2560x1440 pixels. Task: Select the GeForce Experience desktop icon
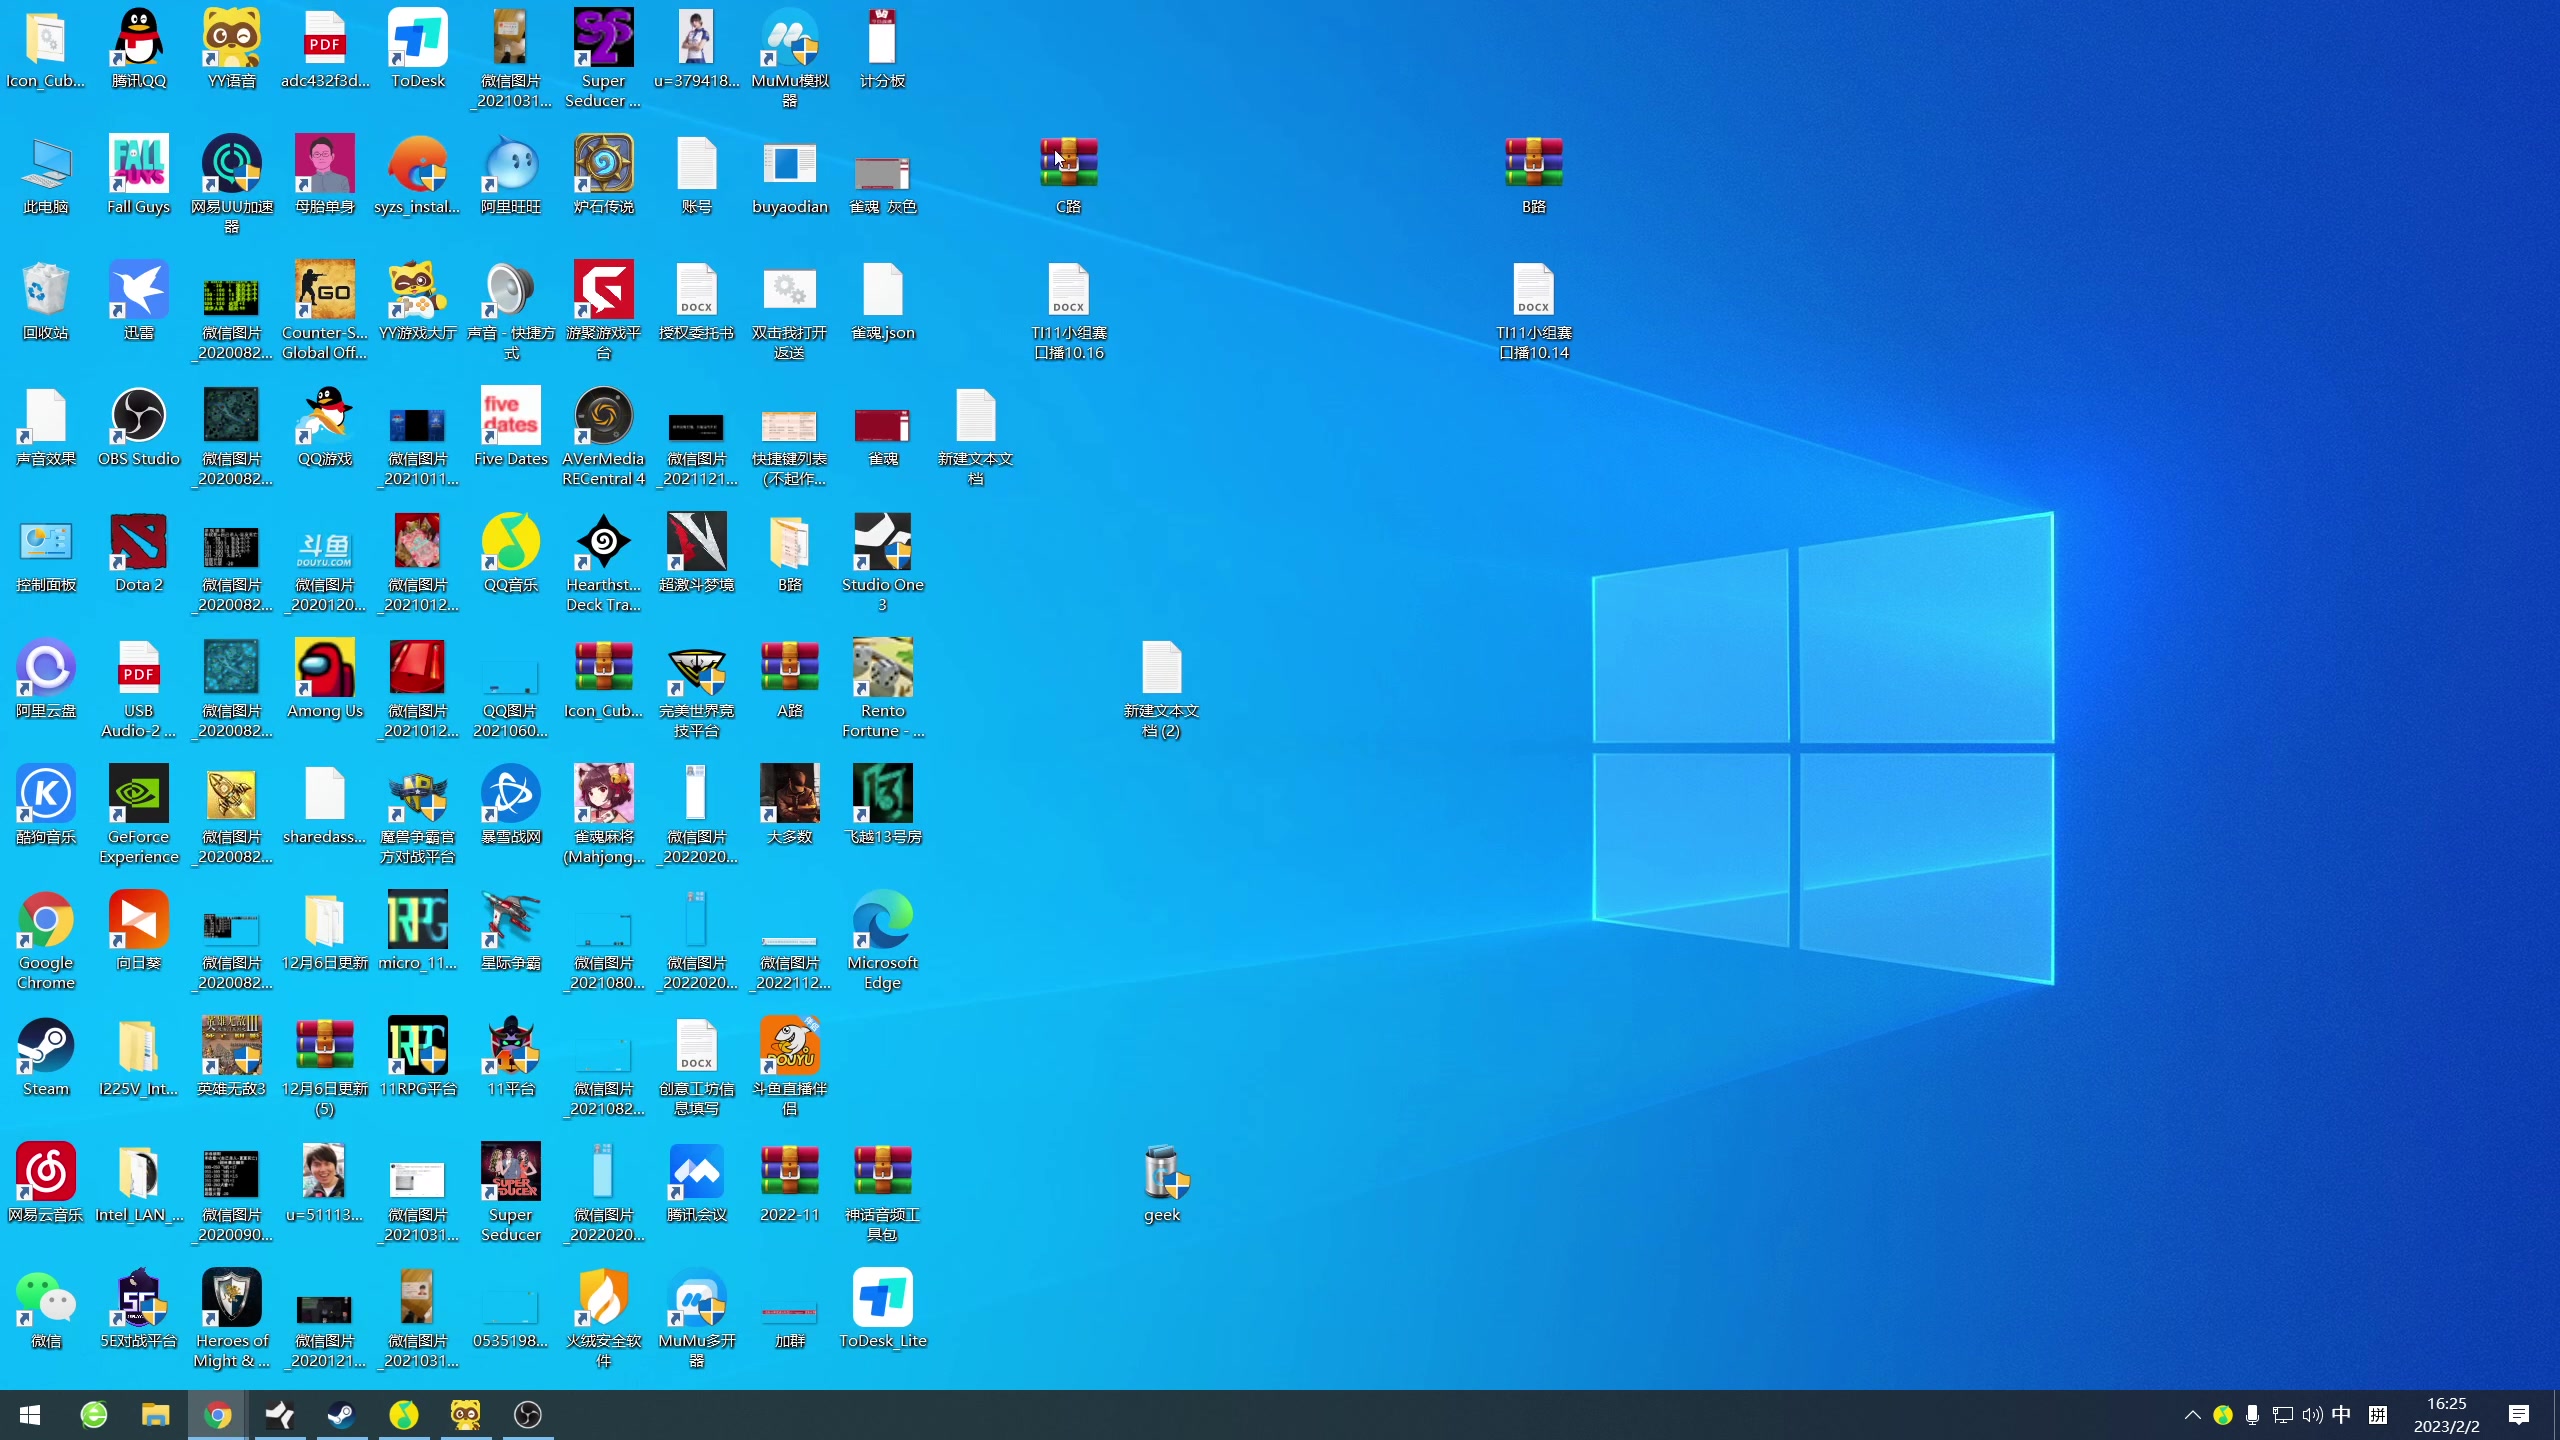point(139,814)
